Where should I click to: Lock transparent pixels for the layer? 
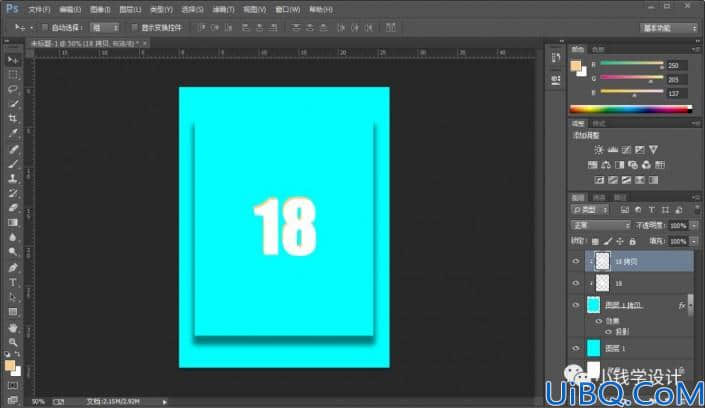[x=595, y=242]
